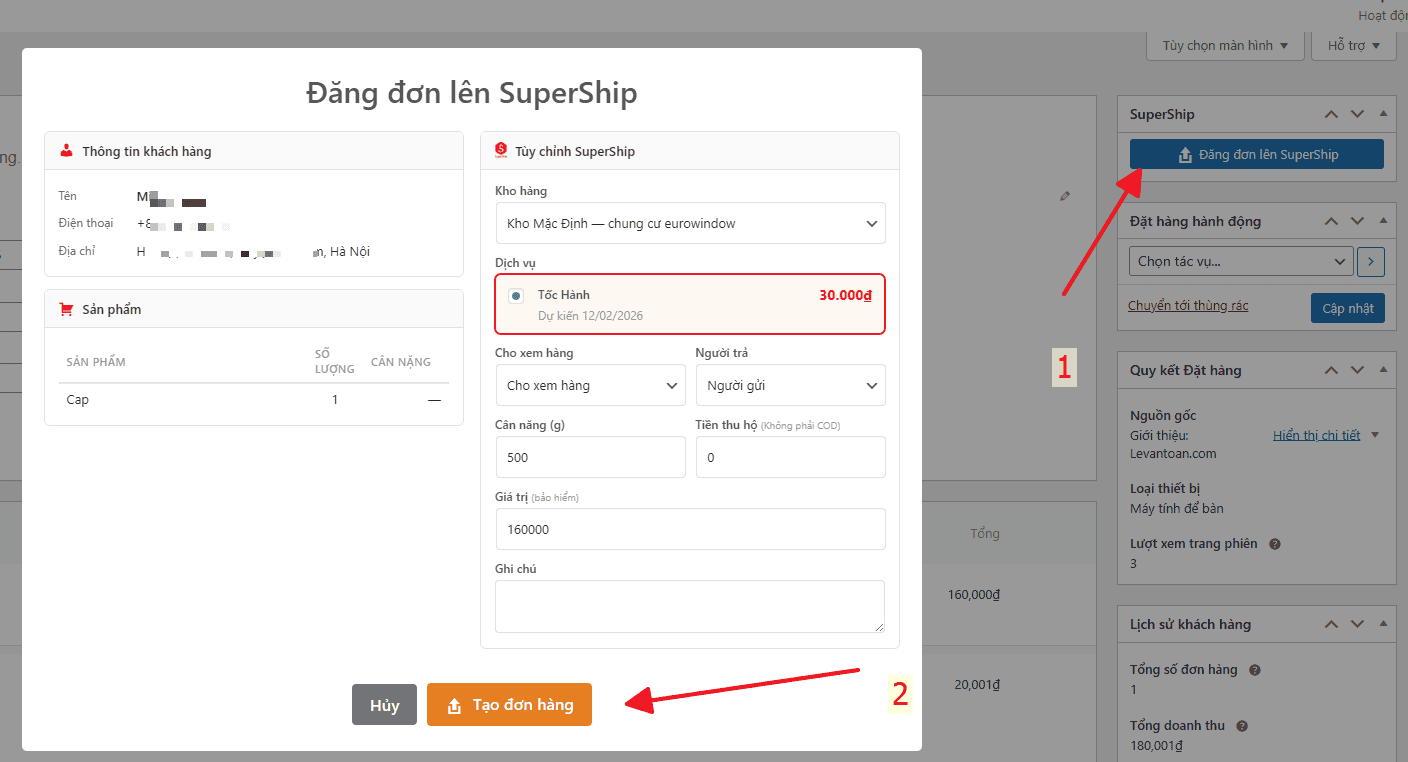The width and height of the screenshot is (1408, 762).
Task: Click help icon beside Tổng số đơn hàng
Action: pos(1255,670)
